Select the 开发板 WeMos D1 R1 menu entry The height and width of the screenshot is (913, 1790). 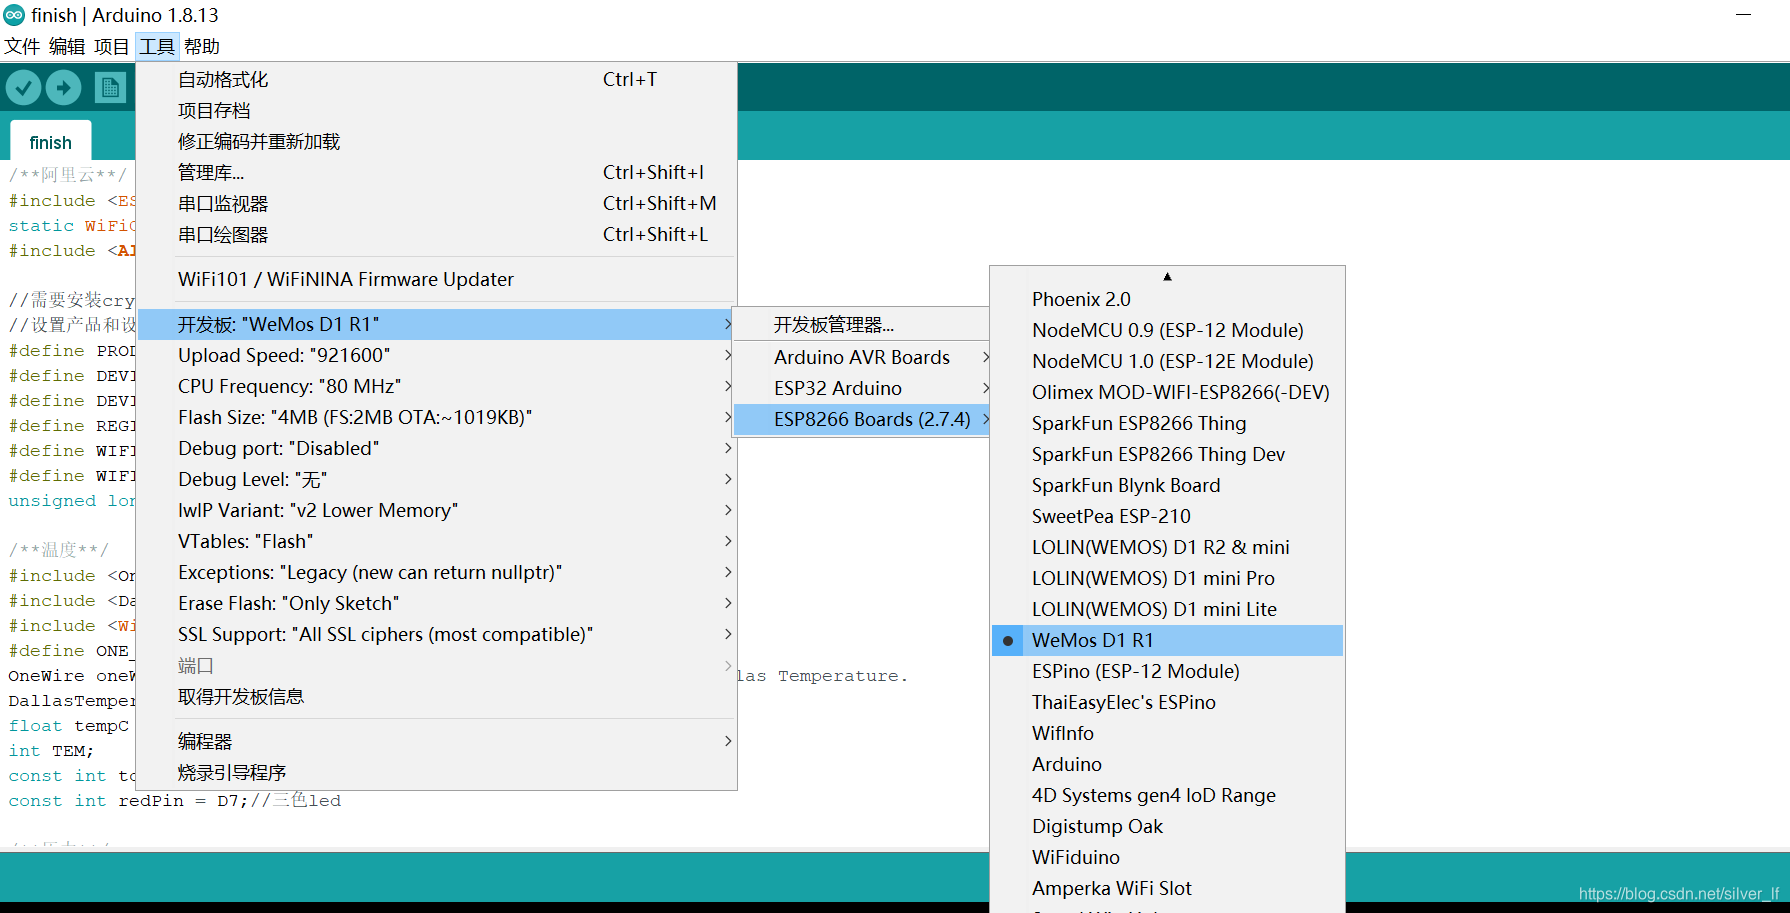coord(436,324)
